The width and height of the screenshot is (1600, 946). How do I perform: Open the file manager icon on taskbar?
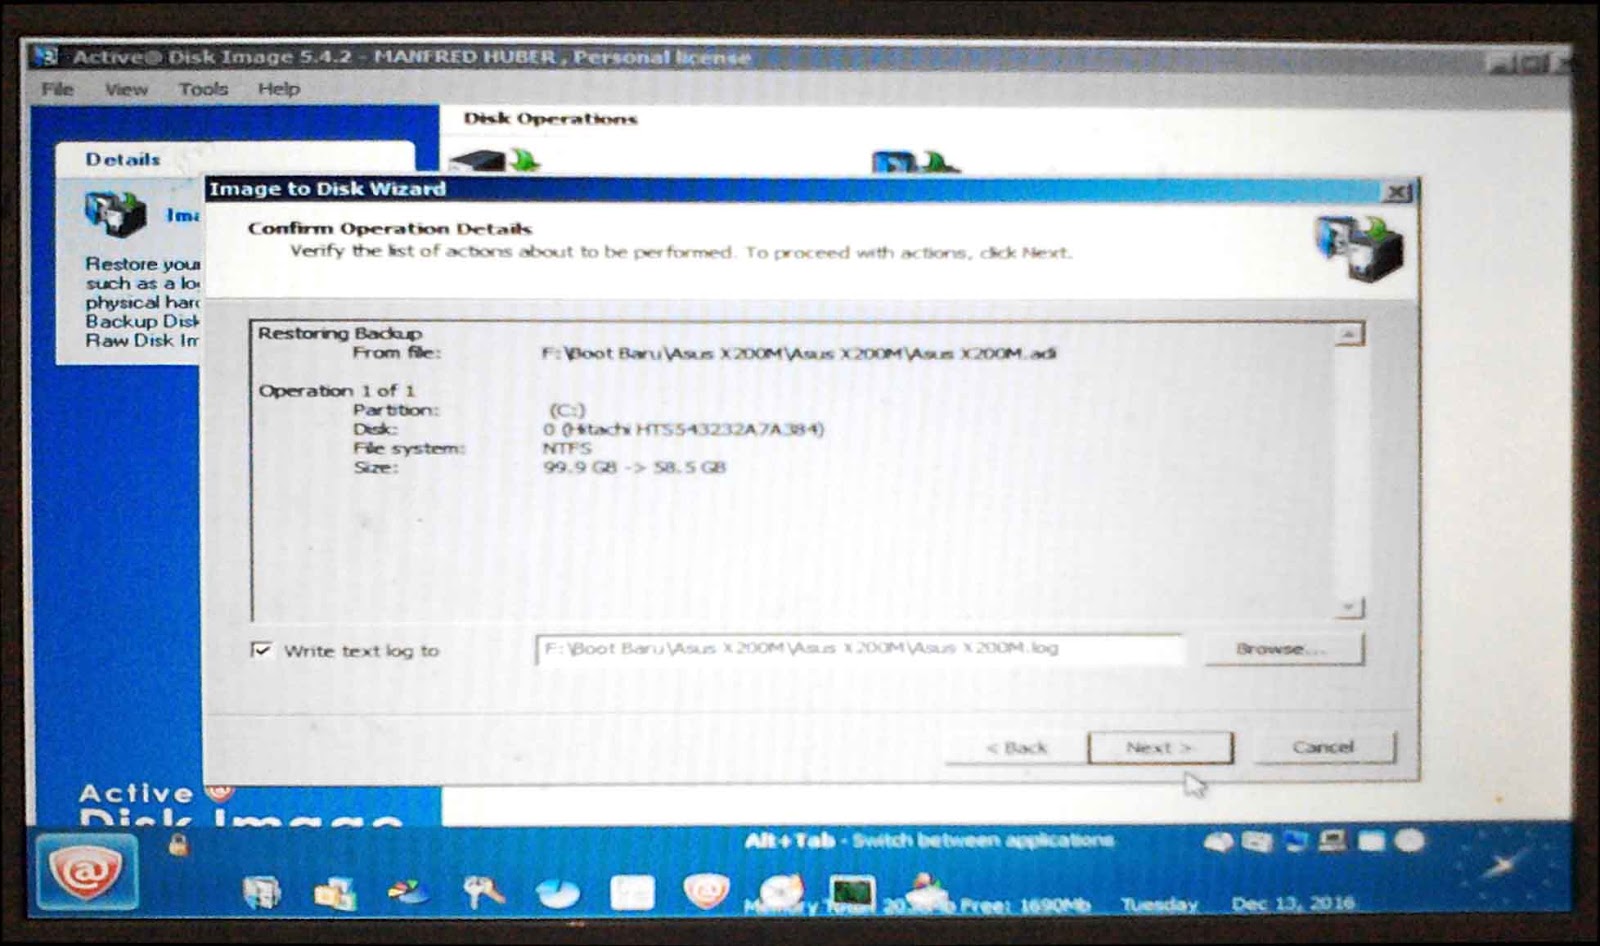(335, 892)
